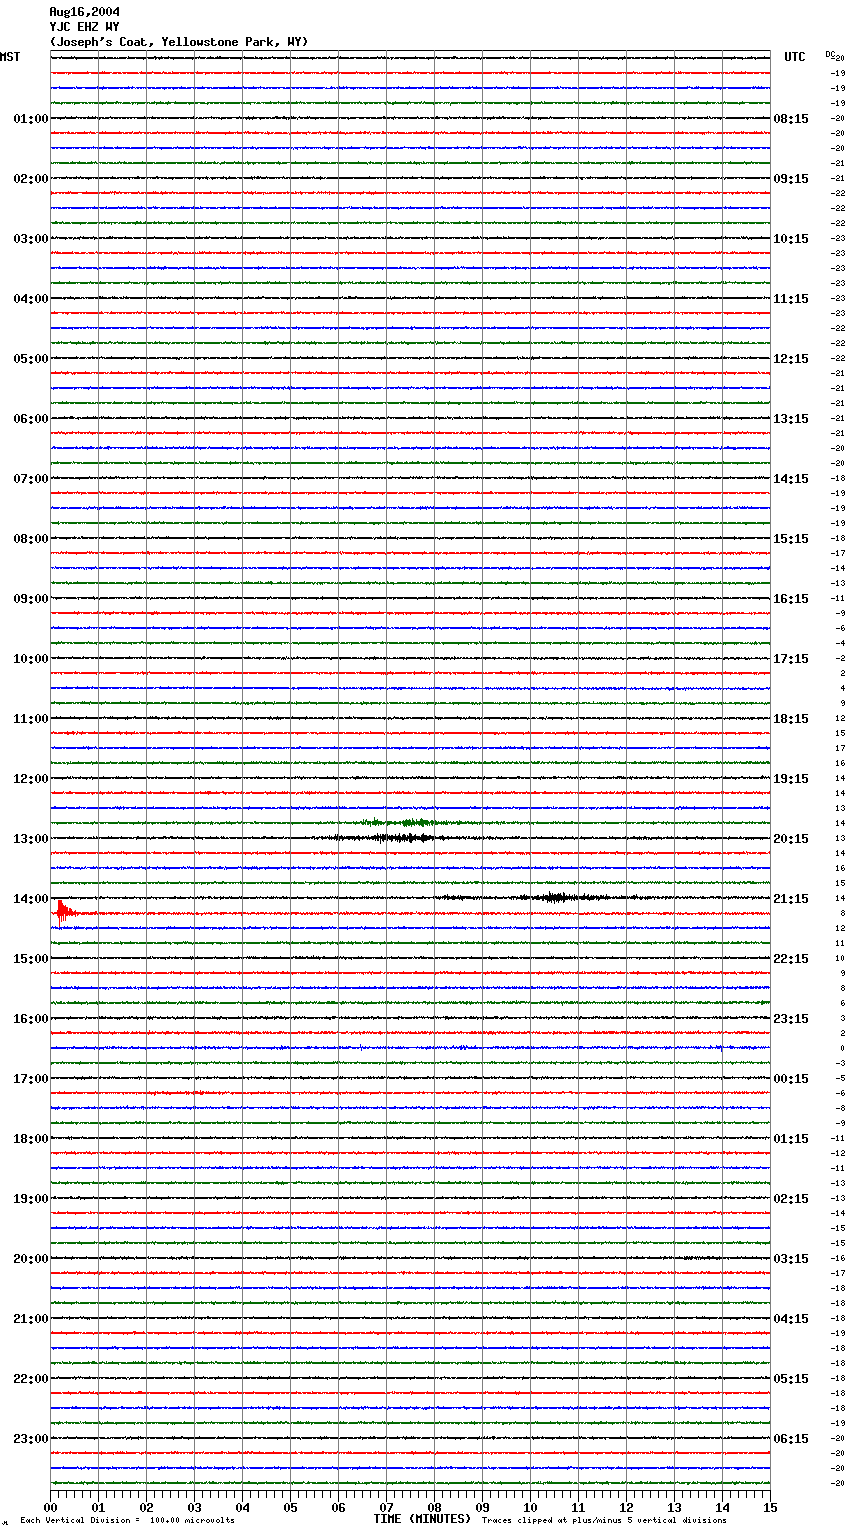Select the 01:00 MST time label
850x1534 pixels.
(30, 119)
